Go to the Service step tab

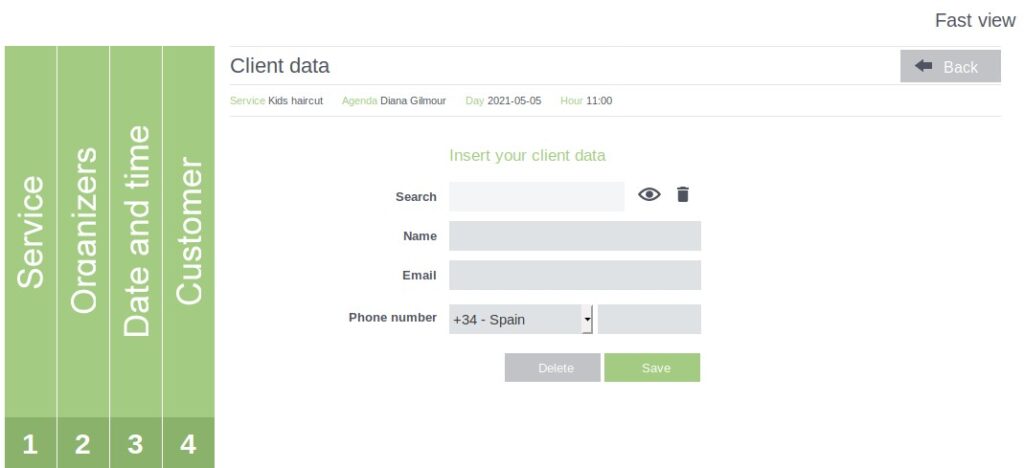point(31,232)
